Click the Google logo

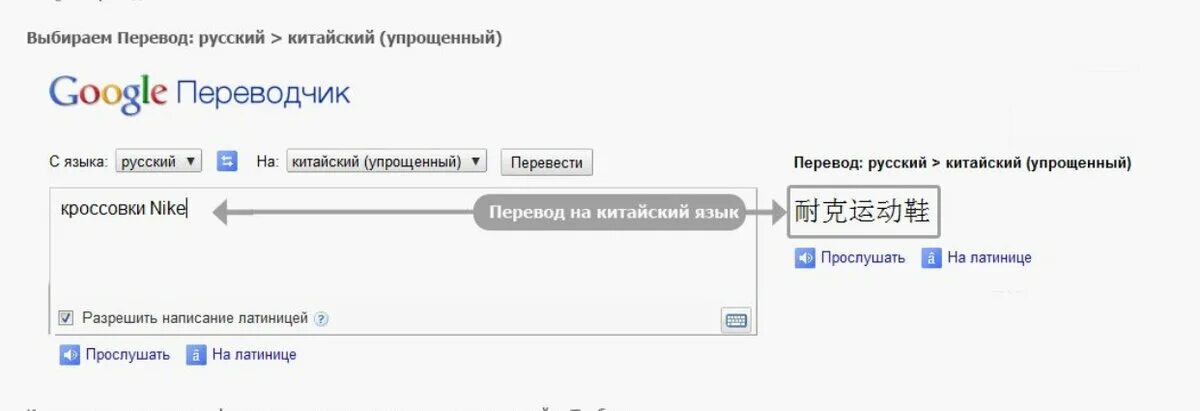click(108, 93)
